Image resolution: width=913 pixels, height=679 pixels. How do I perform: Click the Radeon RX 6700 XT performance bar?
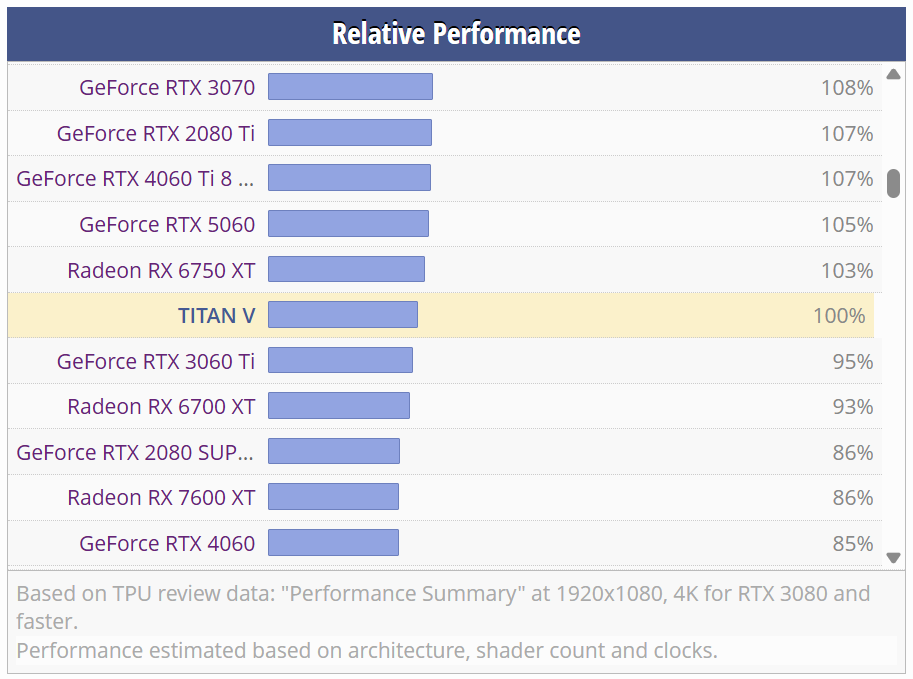pos(339,407)
